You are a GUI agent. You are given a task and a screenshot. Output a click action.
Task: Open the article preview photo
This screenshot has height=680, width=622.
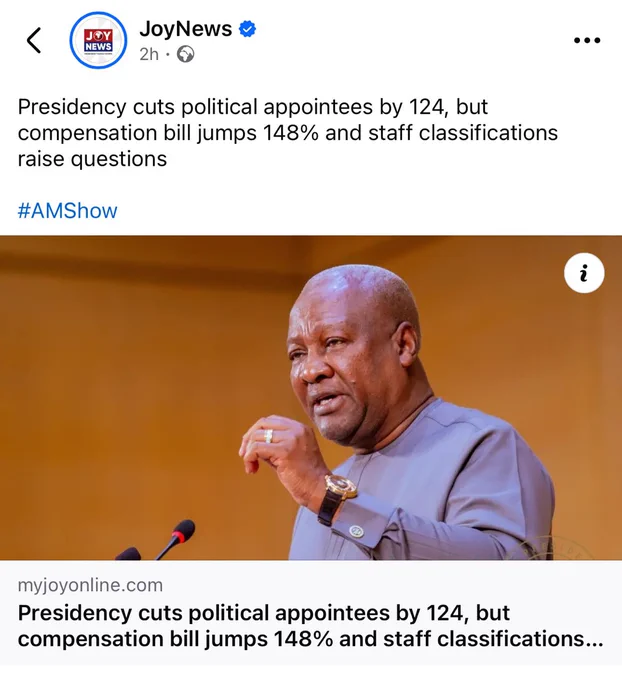[311, 398]
